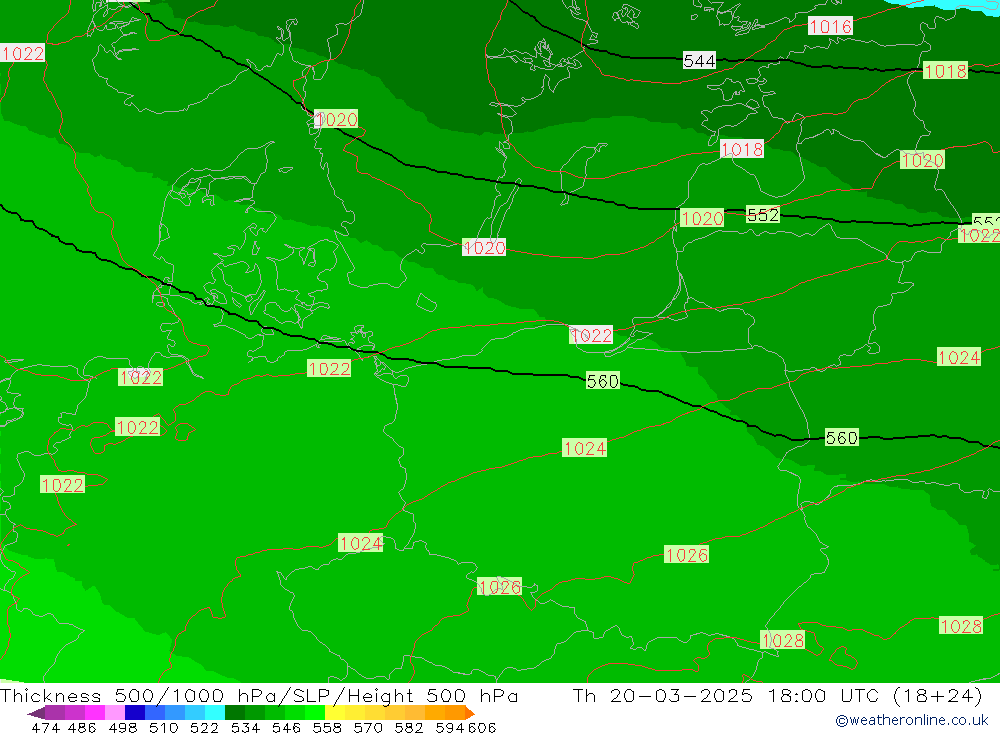Click the light pink legend swatch above 498

point(115,713)
